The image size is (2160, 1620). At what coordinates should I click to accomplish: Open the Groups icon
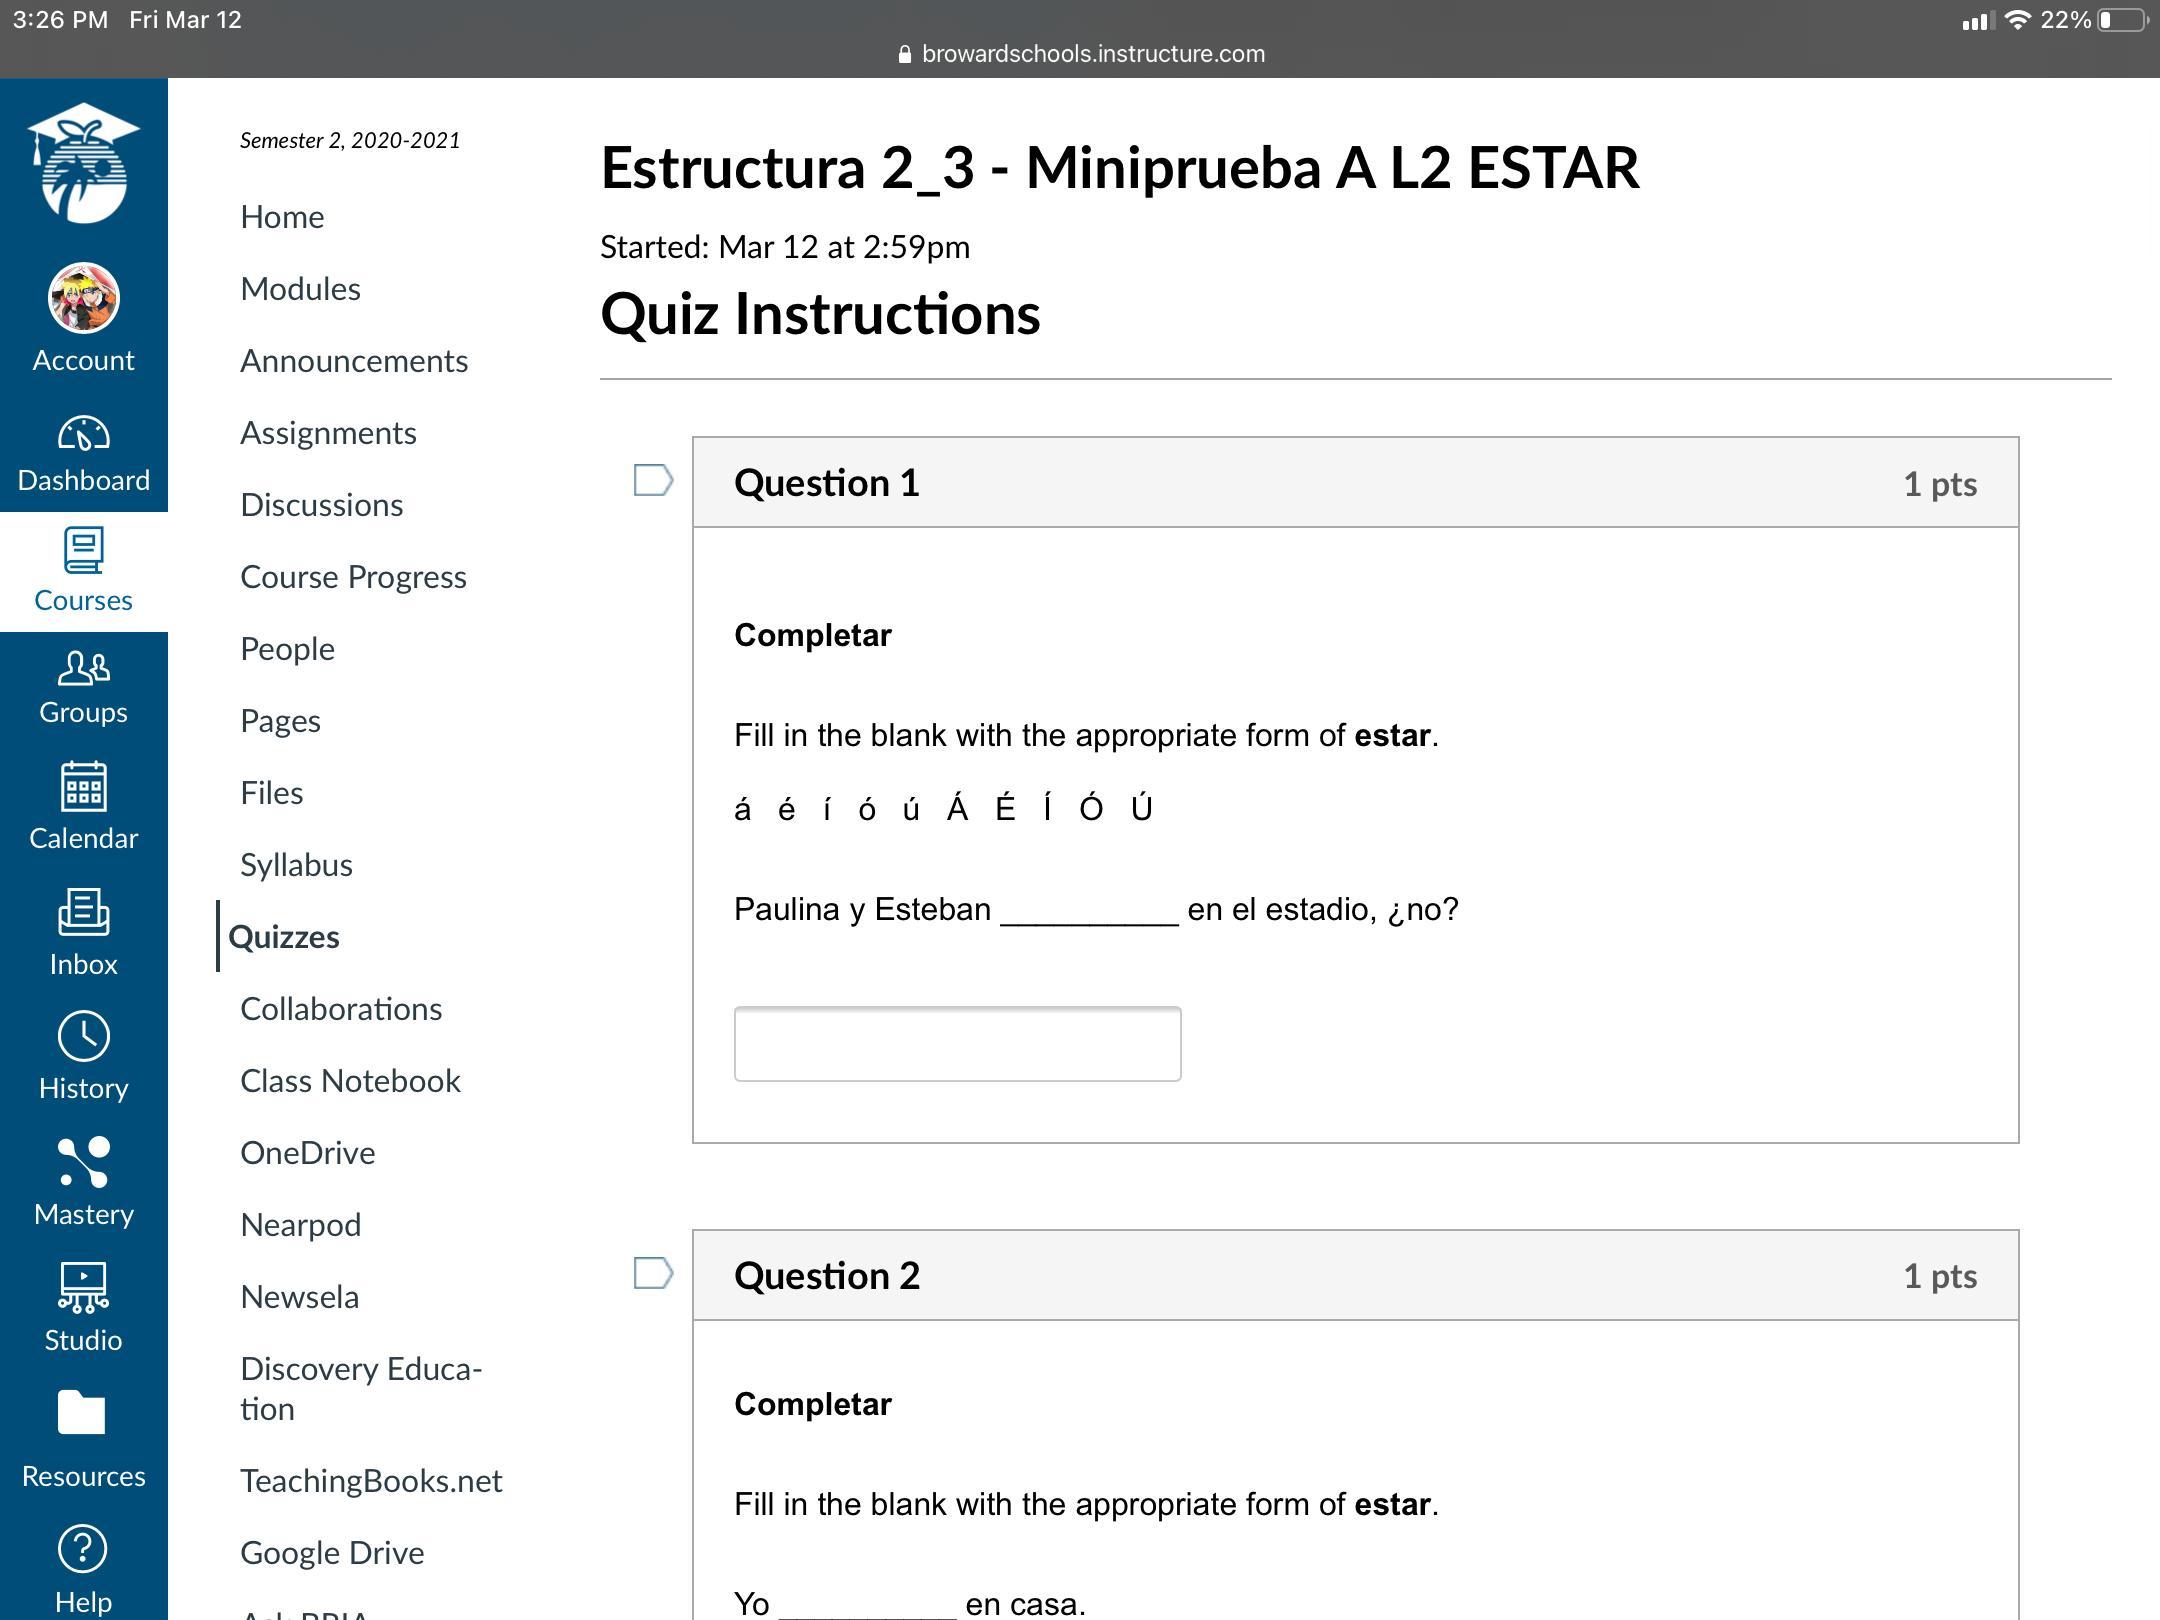[83, 668]
